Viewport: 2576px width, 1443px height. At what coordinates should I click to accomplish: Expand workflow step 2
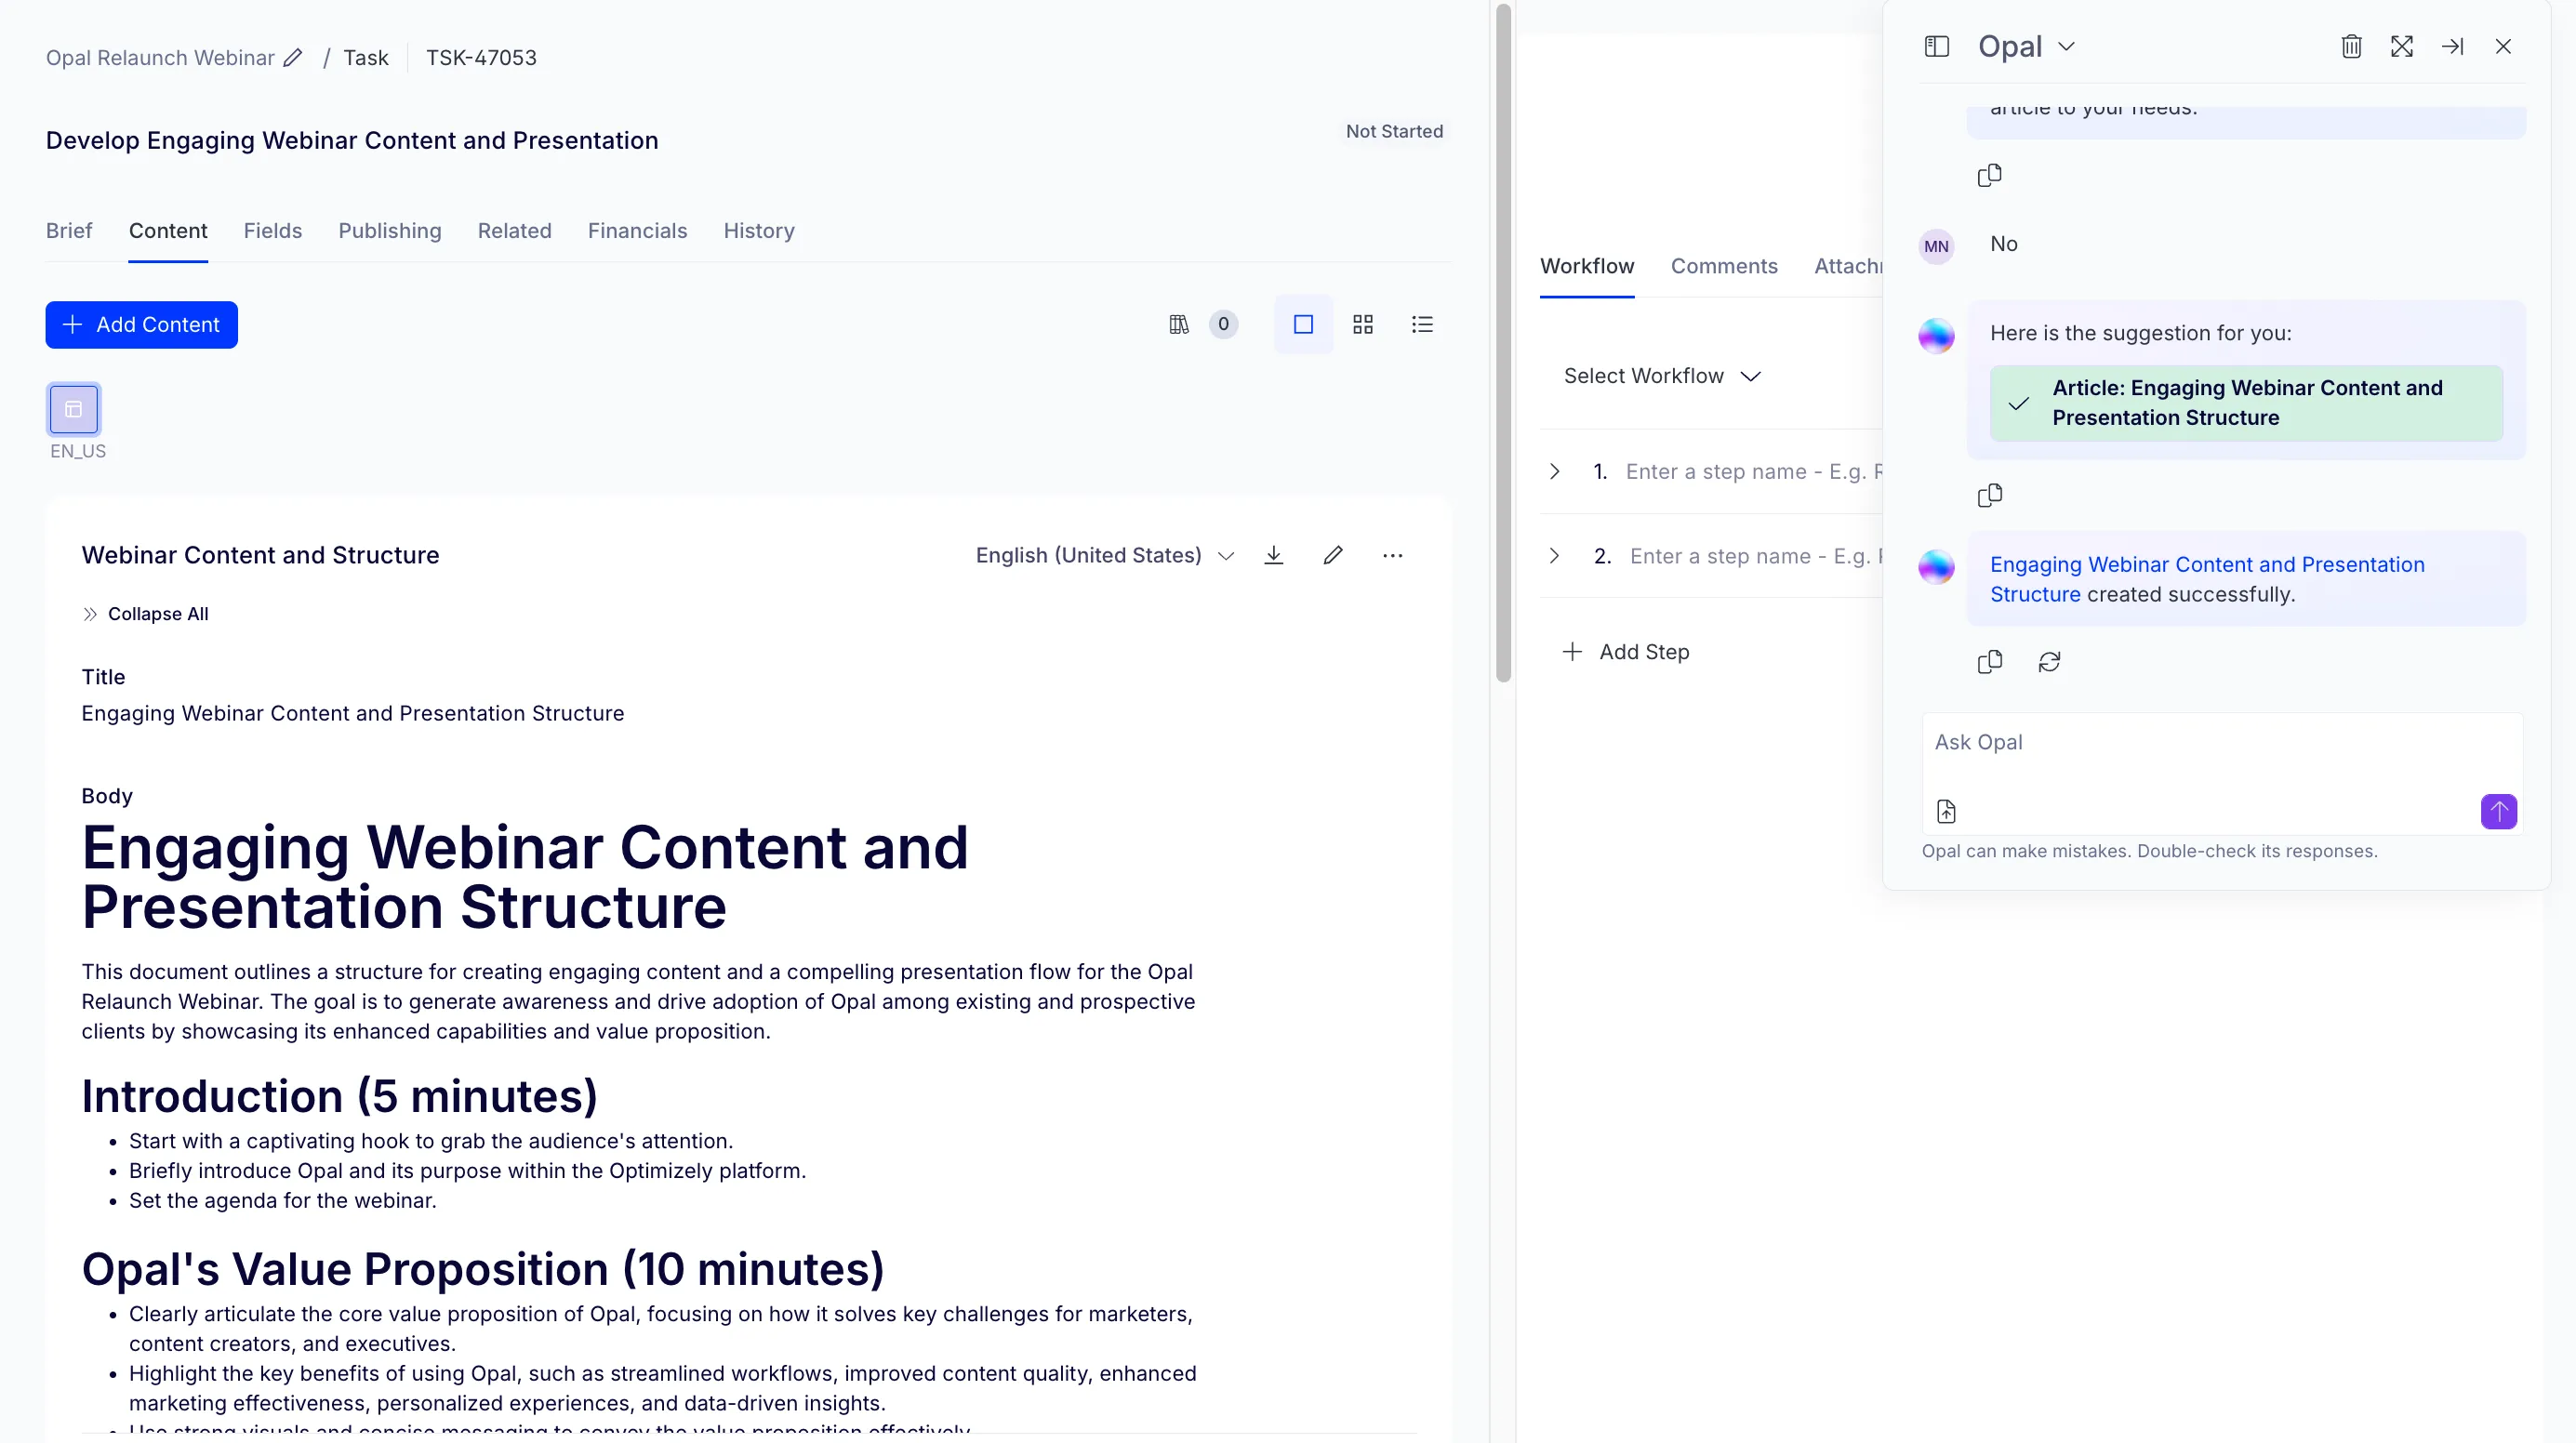point(1554,556)
